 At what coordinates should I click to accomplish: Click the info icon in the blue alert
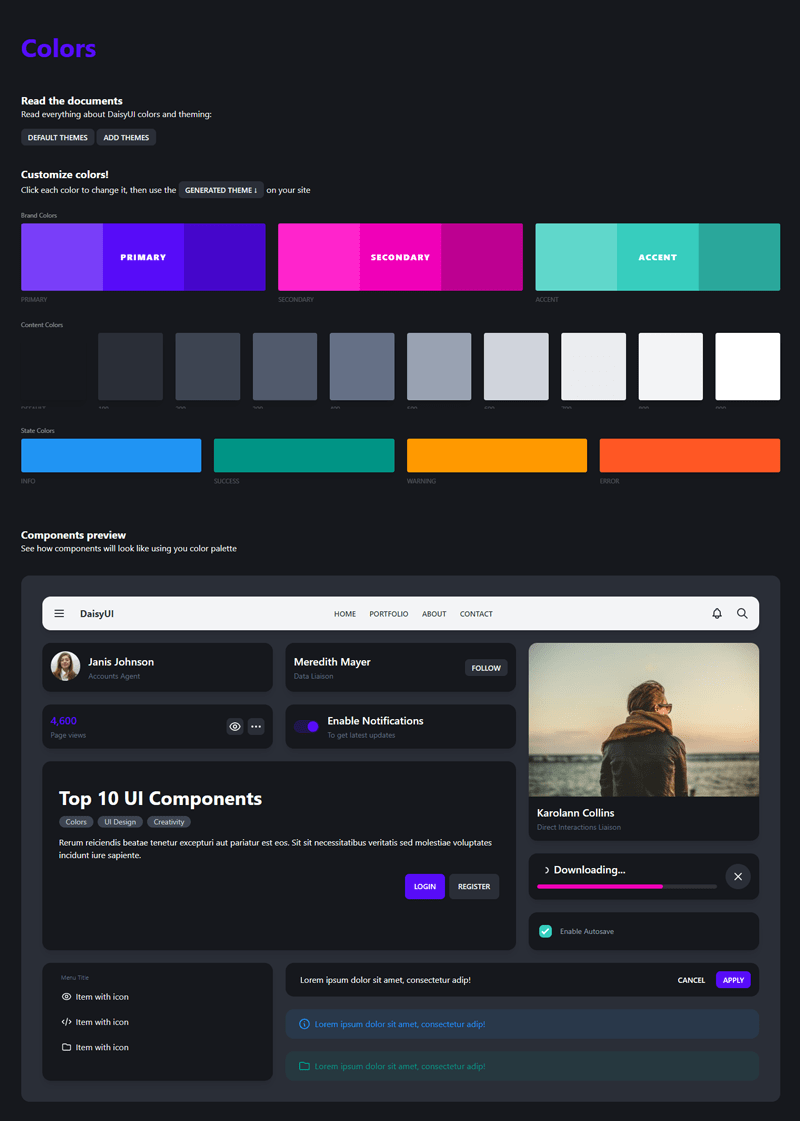point(304,1022)
